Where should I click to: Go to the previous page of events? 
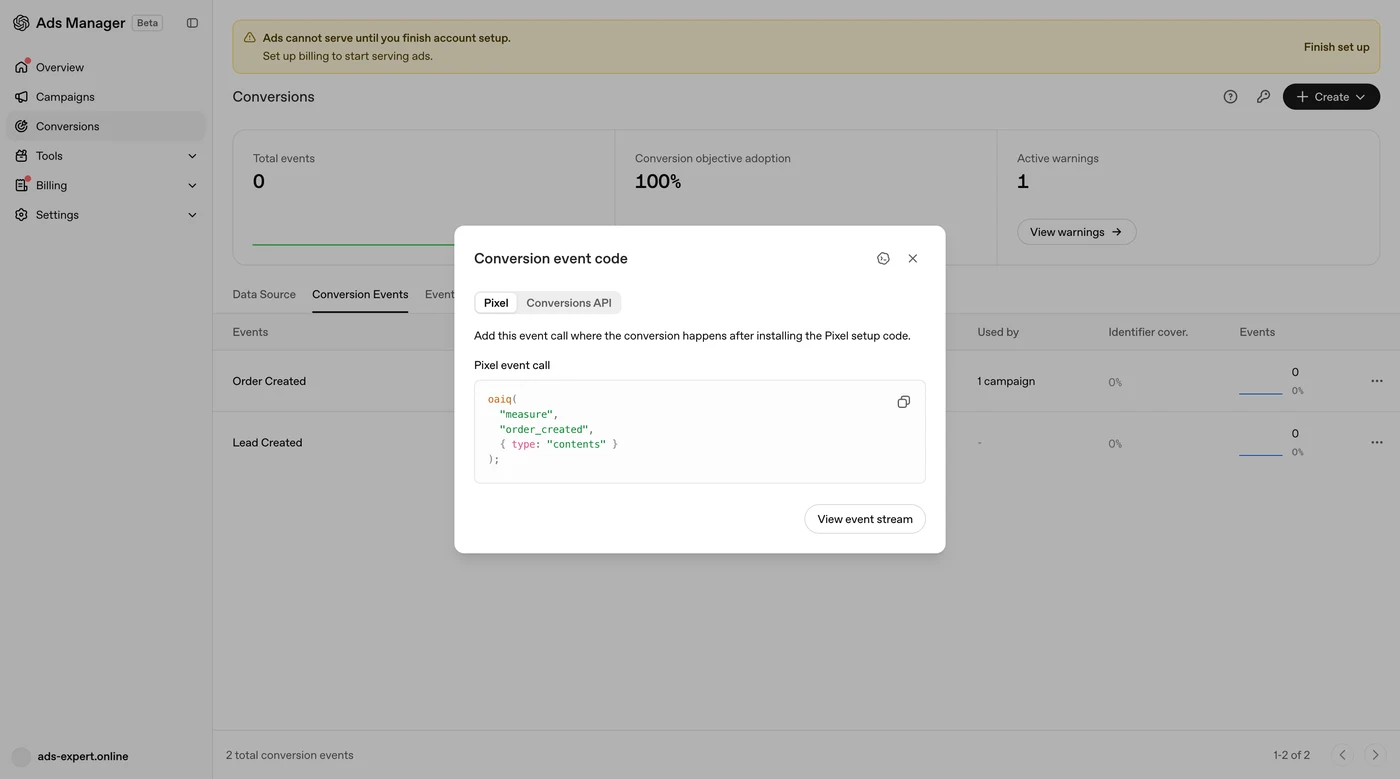1342,755
